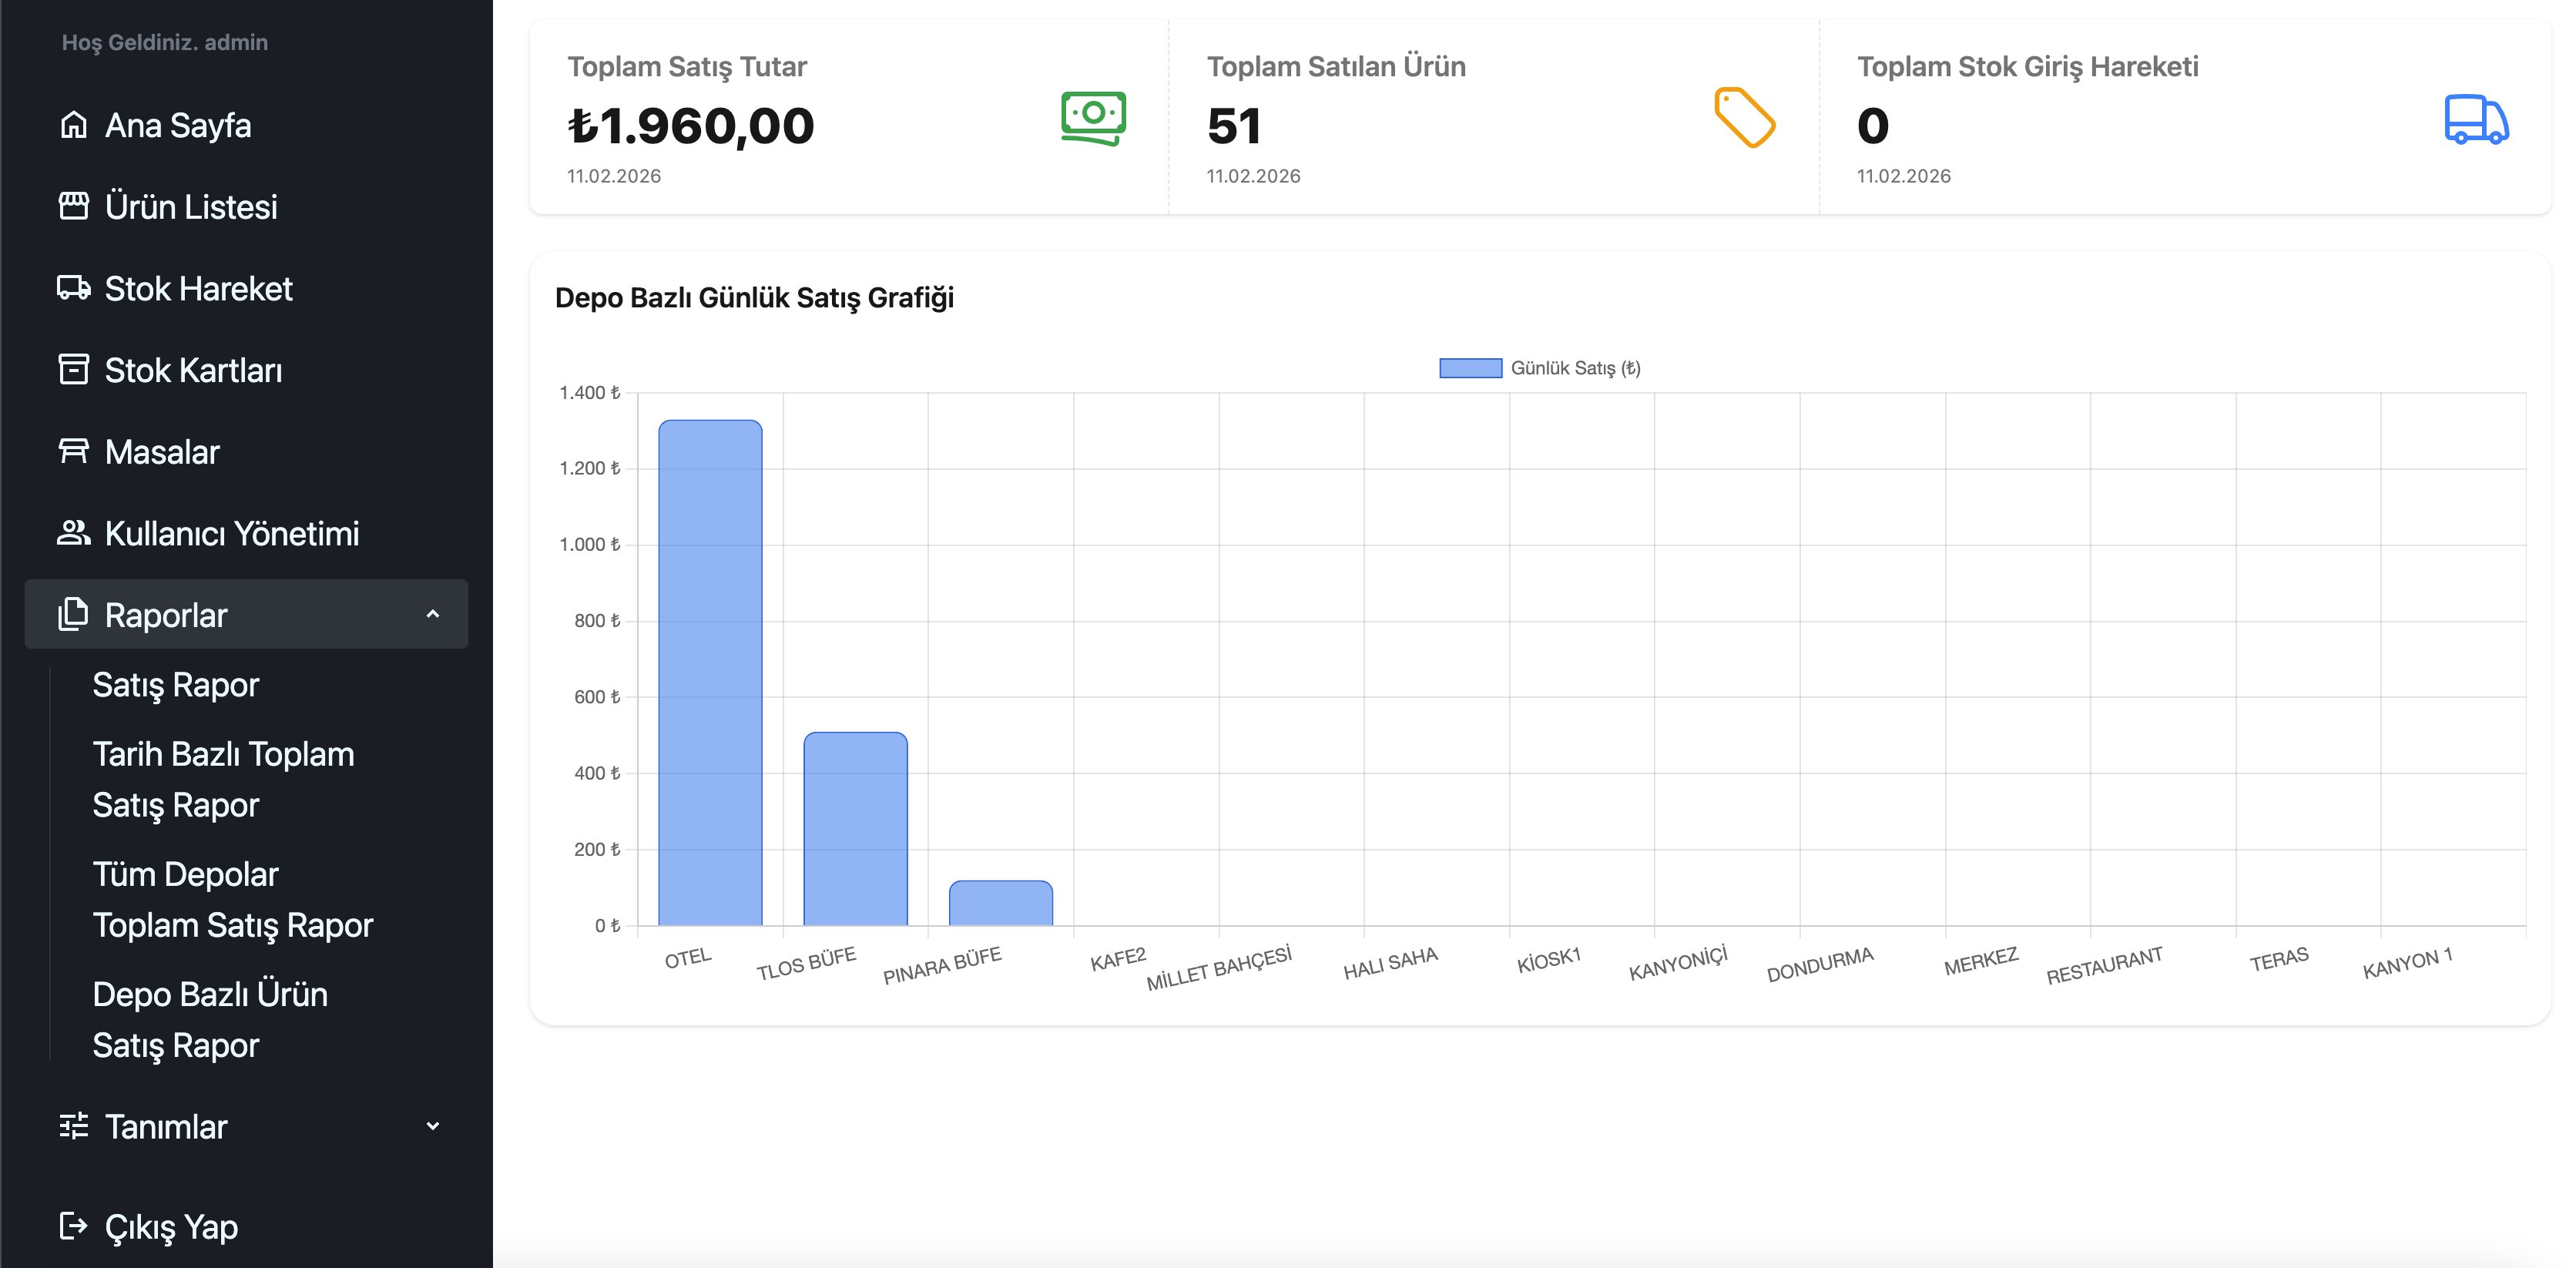The height and width of the screenshot is (1268, 2576).
Task: Toggle Günlük Satış legend color box
Action: [1470, 368]
